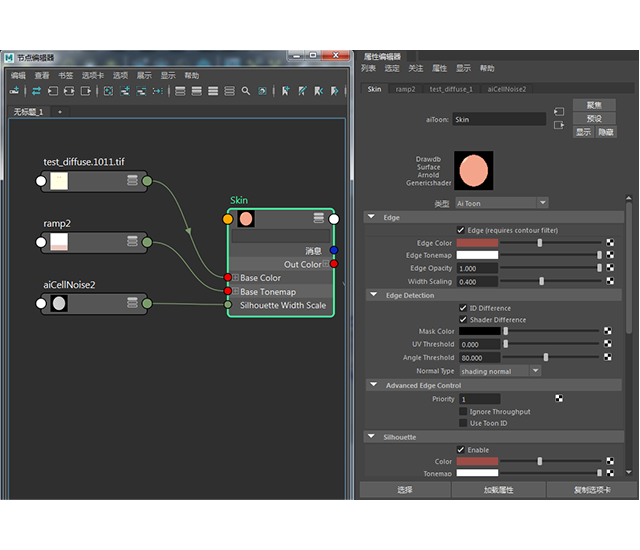Click the go-to-output-connection icon below aiToon name
Image resolution: width=640 pixels, height=550 pixels.
coord(558,125)
